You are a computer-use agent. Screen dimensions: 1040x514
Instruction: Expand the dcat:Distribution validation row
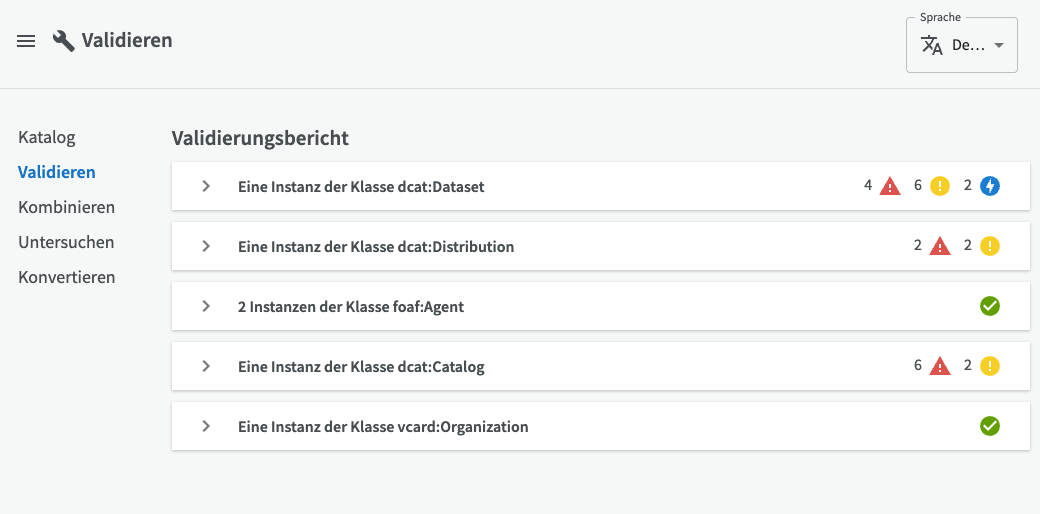click(601, 246)
